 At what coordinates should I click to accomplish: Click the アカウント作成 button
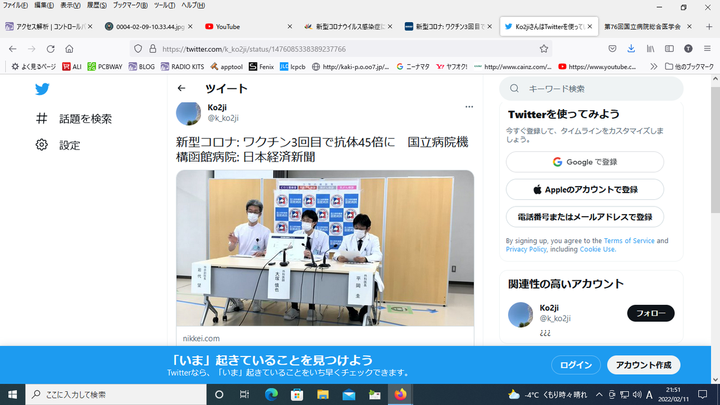(643, 365)
